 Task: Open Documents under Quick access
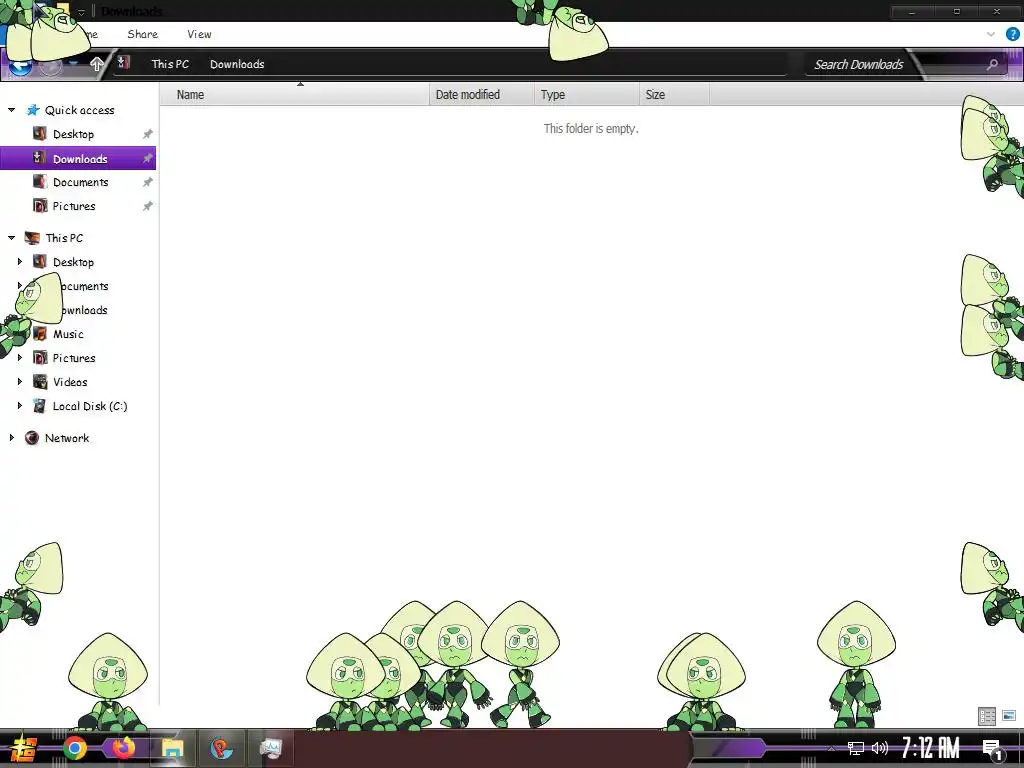80,182
